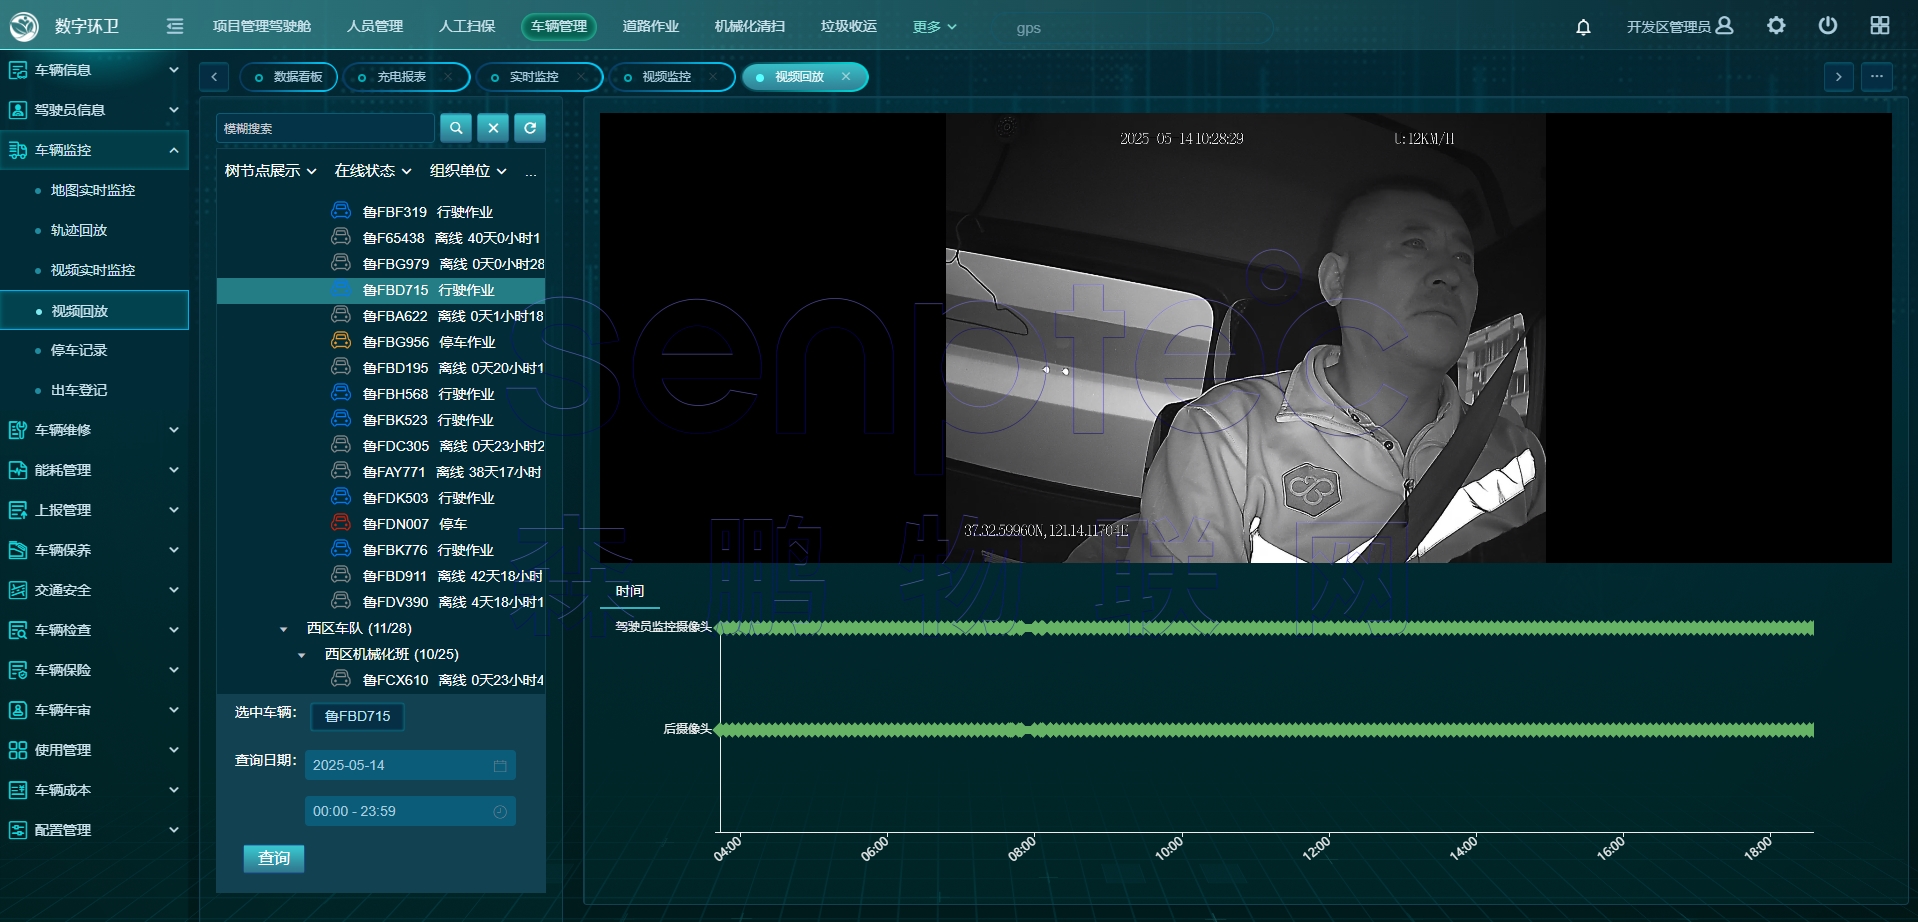Open the date picker calendar icon
Image resolution: width=1918 pixels, height=922 pixels.
[x=500, y=766]
